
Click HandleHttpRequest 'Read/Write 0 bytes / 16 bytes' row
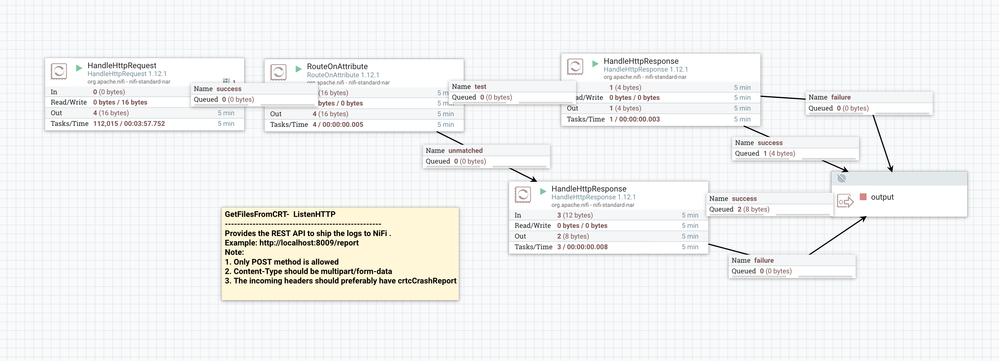click(x=144, y=103)
